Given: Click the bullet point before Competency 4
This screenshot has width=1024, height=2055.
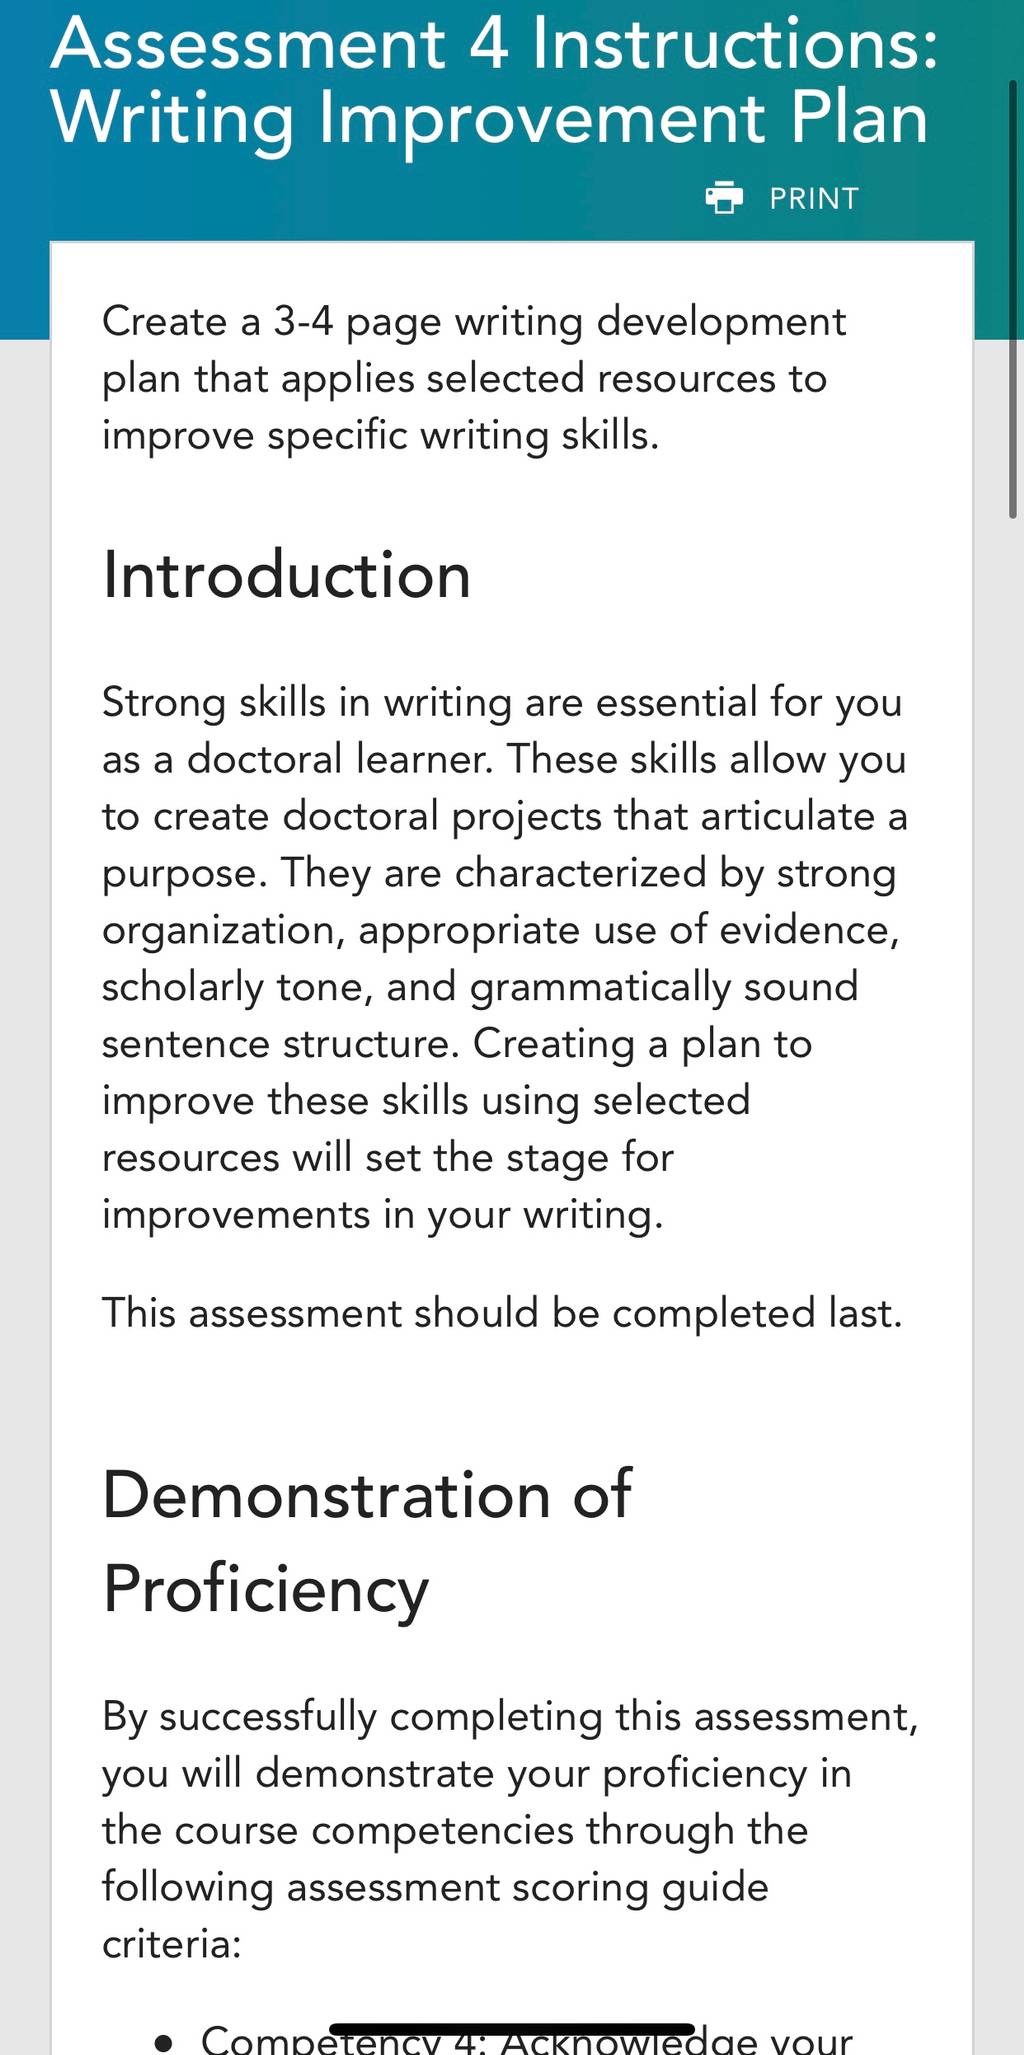Looking at the screenshot, I should click(x=165, y=2041).
